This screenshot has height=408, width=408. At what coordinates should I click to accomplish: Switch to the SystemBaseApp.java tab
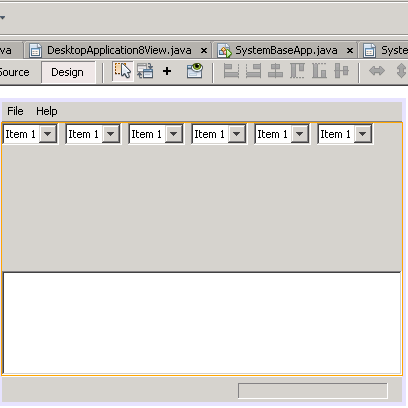286,50
